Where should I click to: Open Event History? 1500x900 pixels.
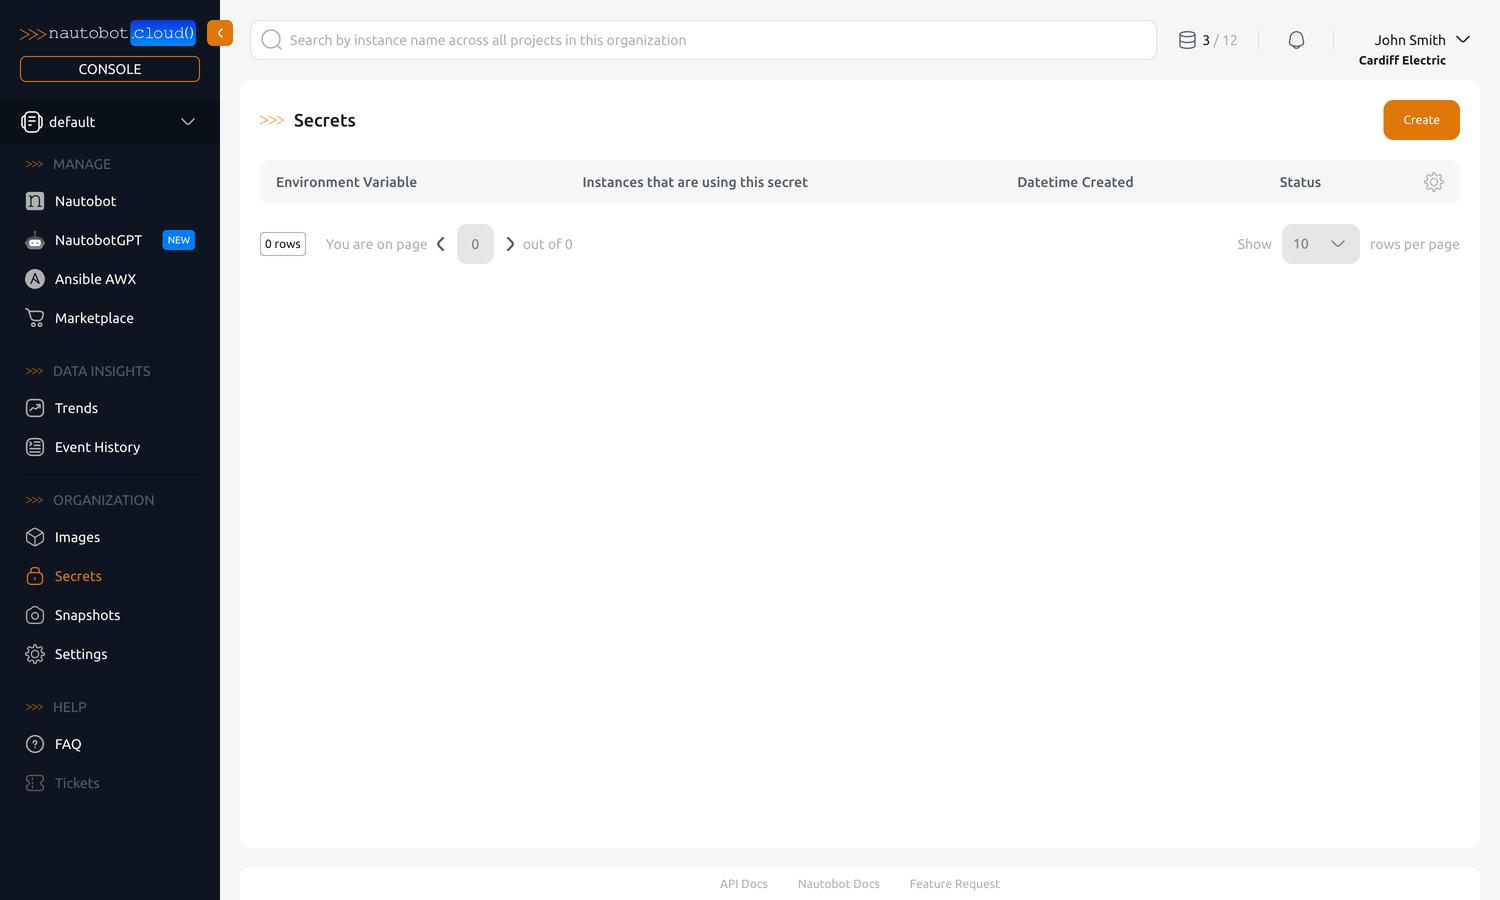click(x=97, y=447)
